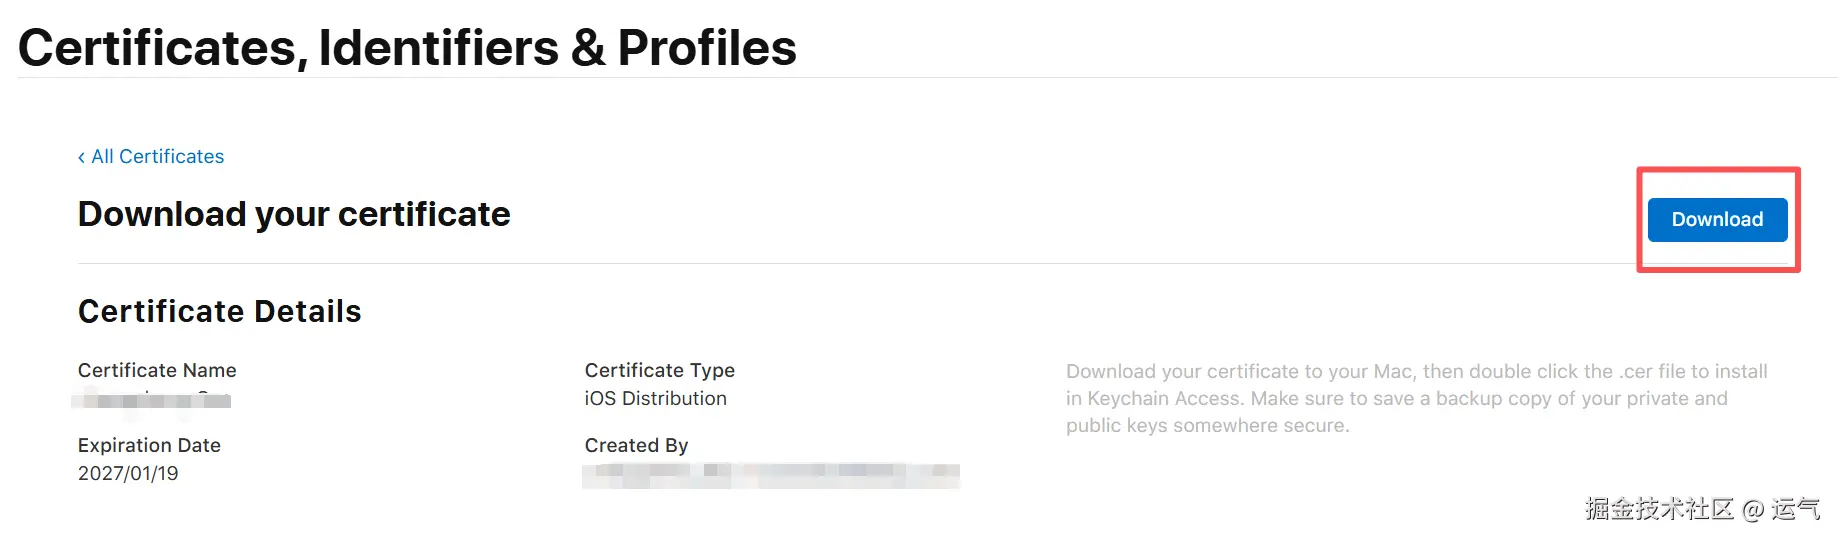
Task: Select the 2027/01/19 expiration date value
Action: pos(128,474)
